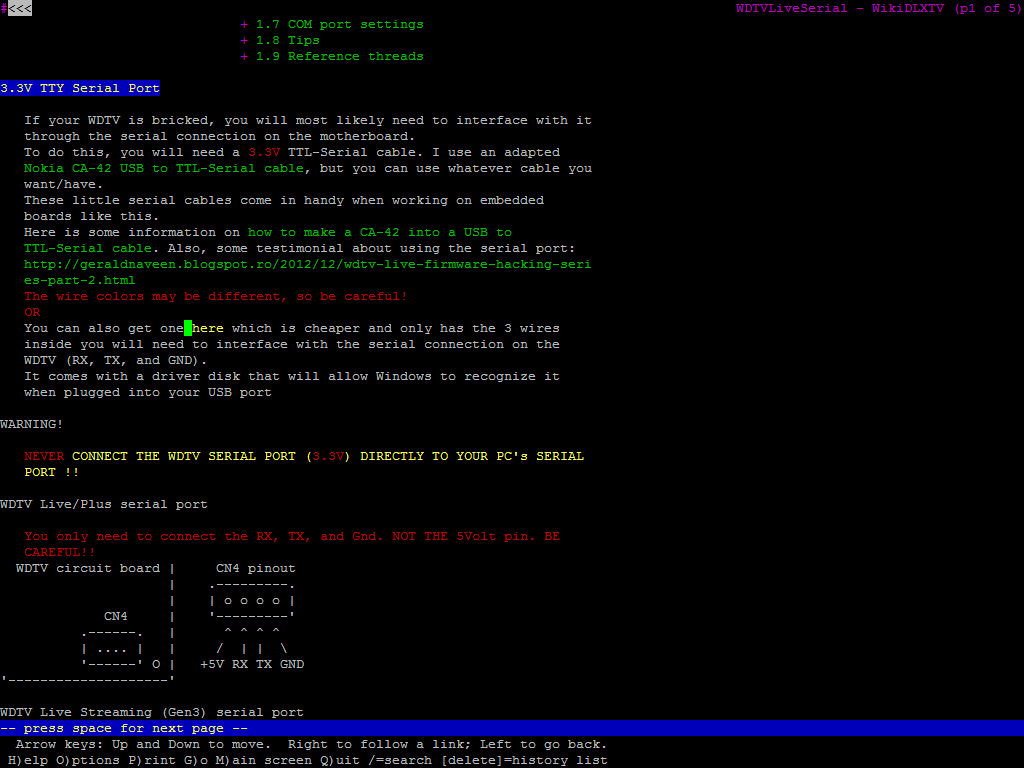Click the red word 'NEVER'

click(44, 456)
